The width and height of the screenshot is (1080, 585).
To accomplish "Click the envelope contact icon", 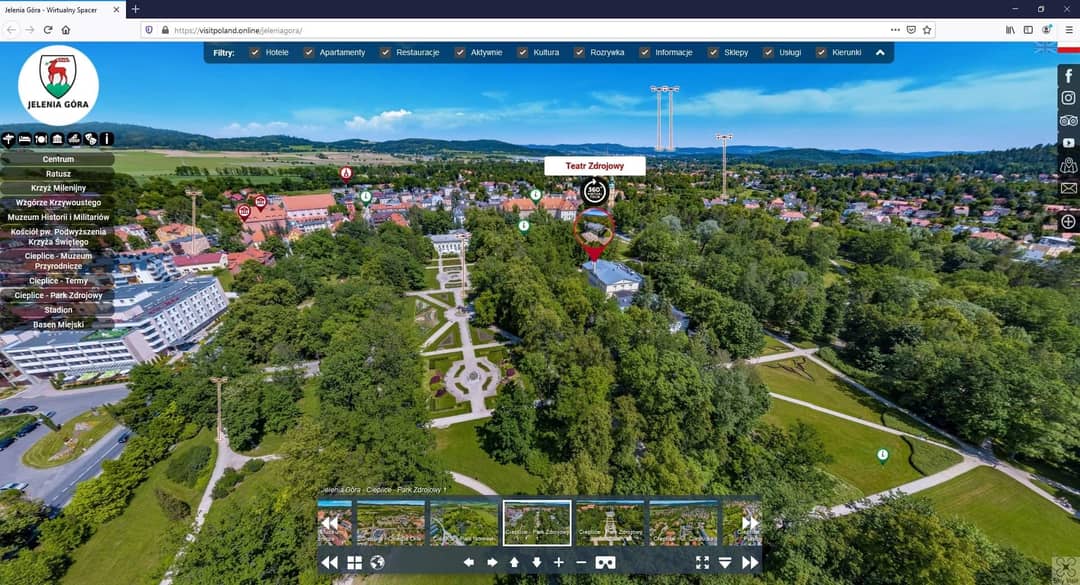I will coord(1068,188).
